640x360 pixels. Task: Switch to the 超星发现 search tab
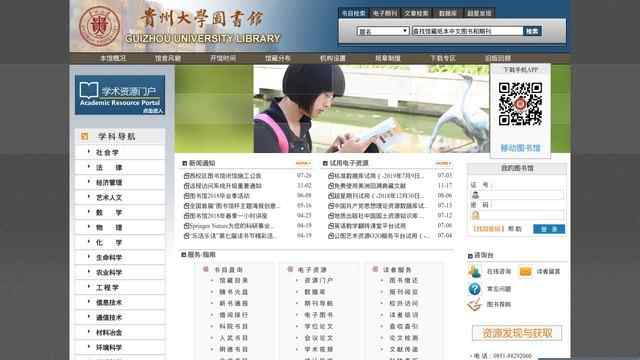point(479,13)
